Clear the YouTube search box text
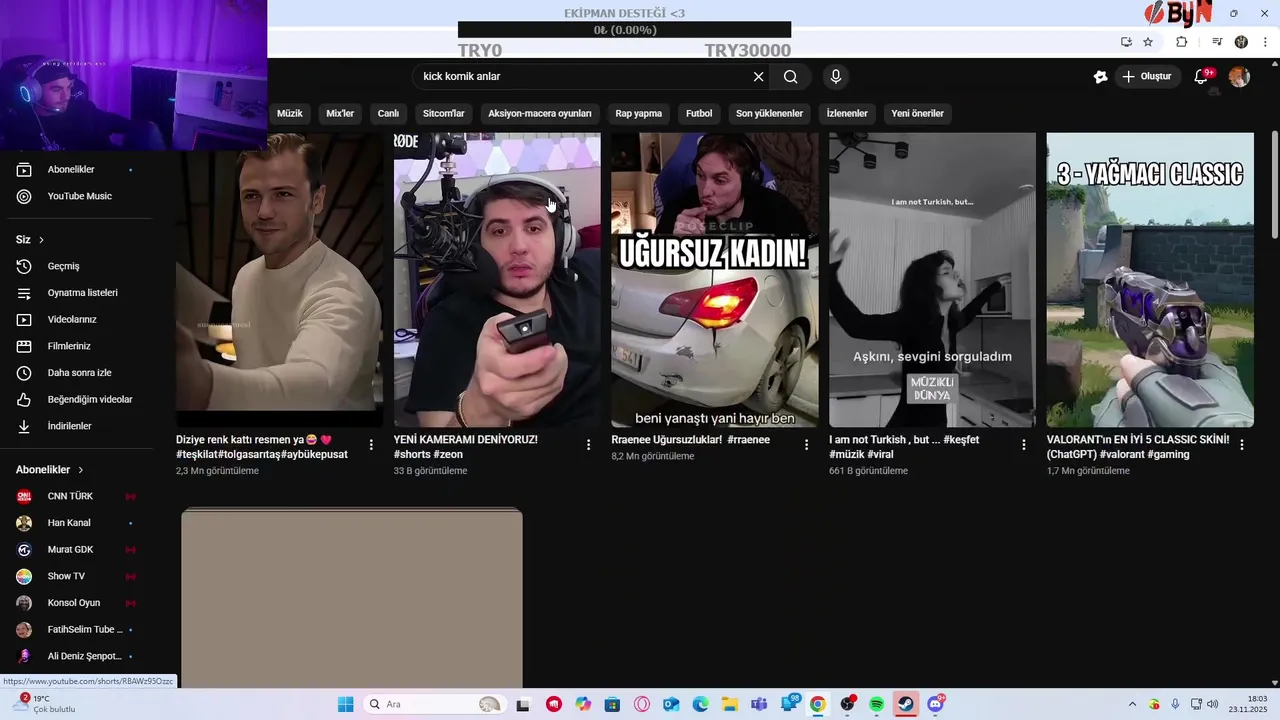This screenshot has height=720, width=1280. click(x=758, y=77)
